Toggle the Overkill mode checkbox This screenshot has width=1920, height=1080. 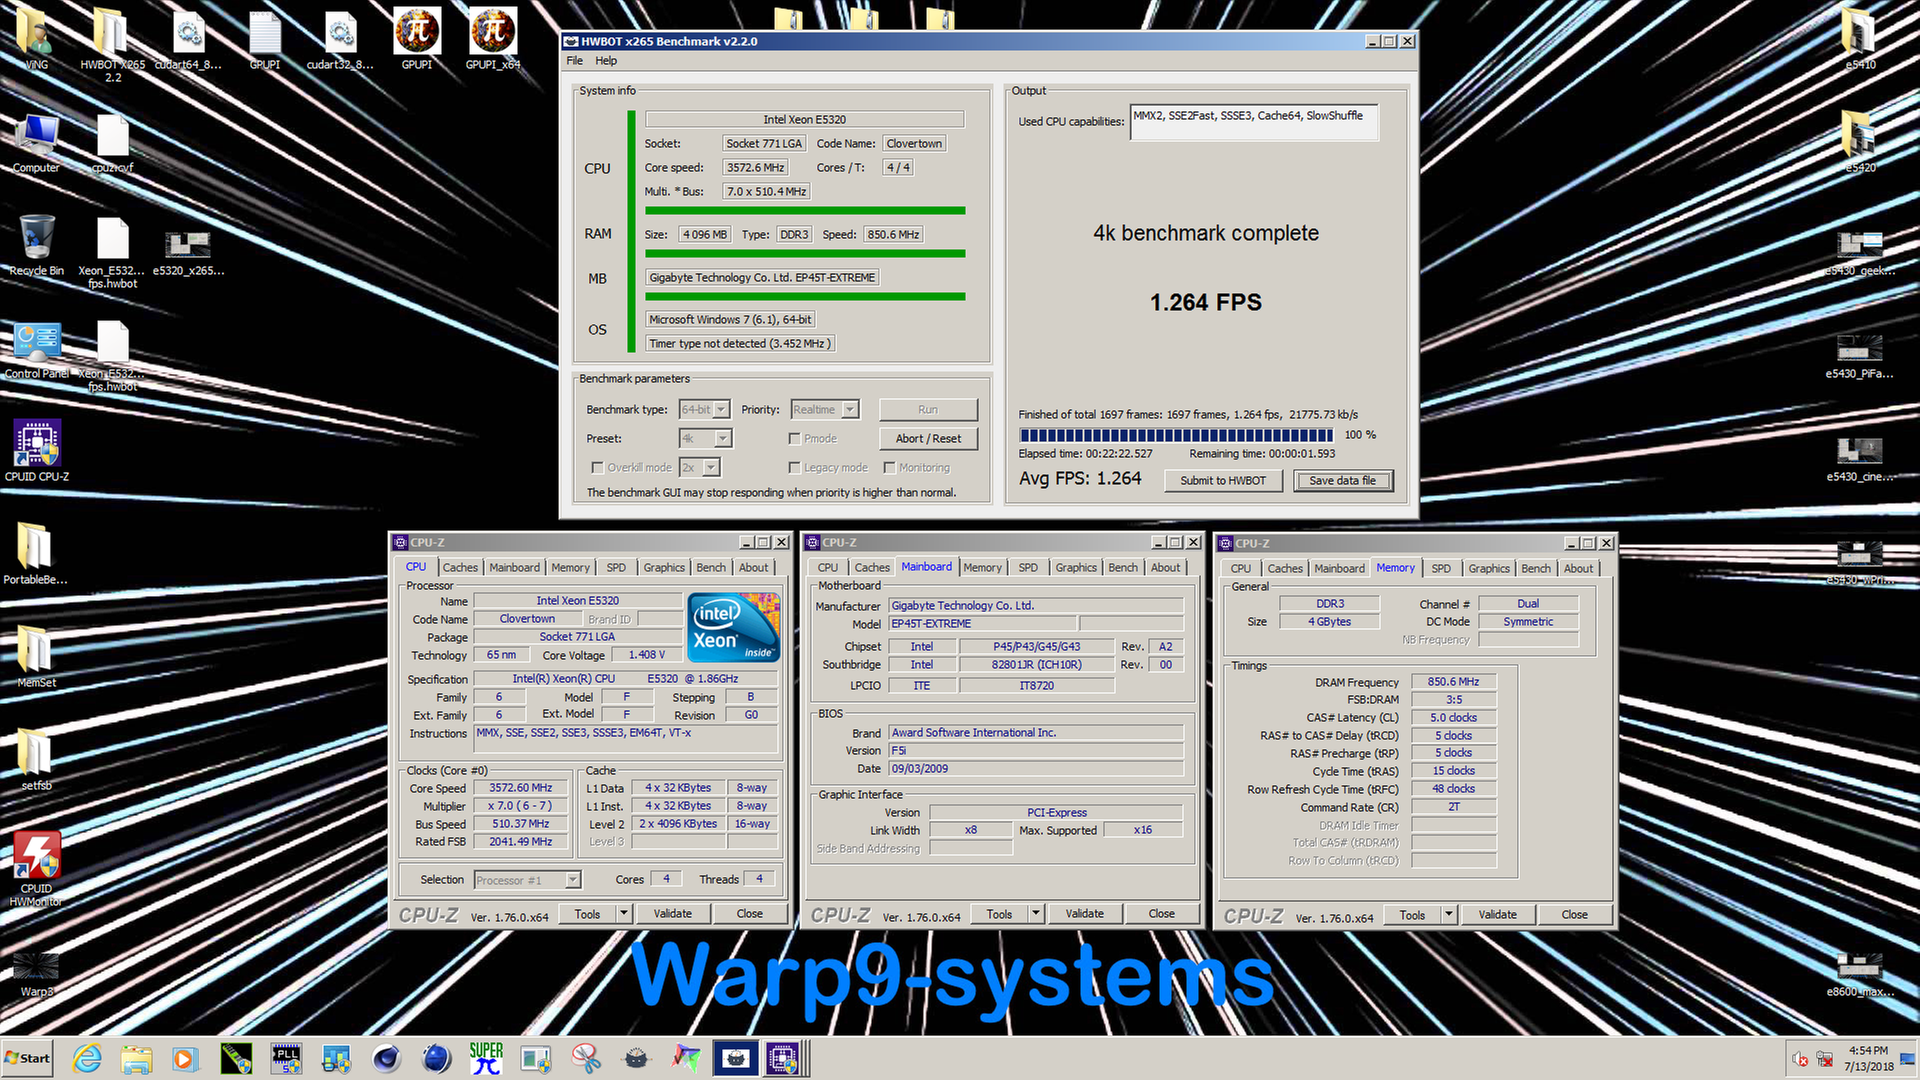click(597, 468)
